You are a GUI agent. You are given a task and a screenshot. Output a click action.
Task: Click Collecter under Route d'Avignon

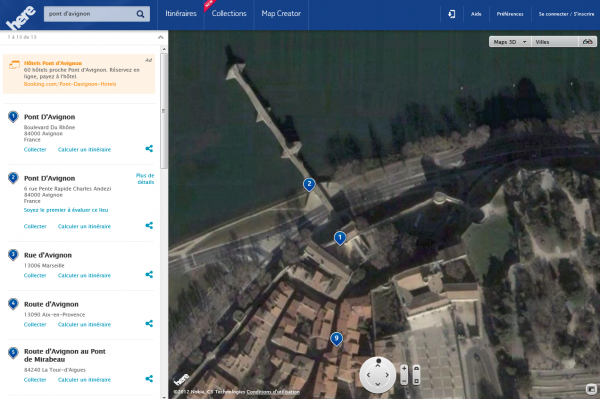[x=35, y=324]
